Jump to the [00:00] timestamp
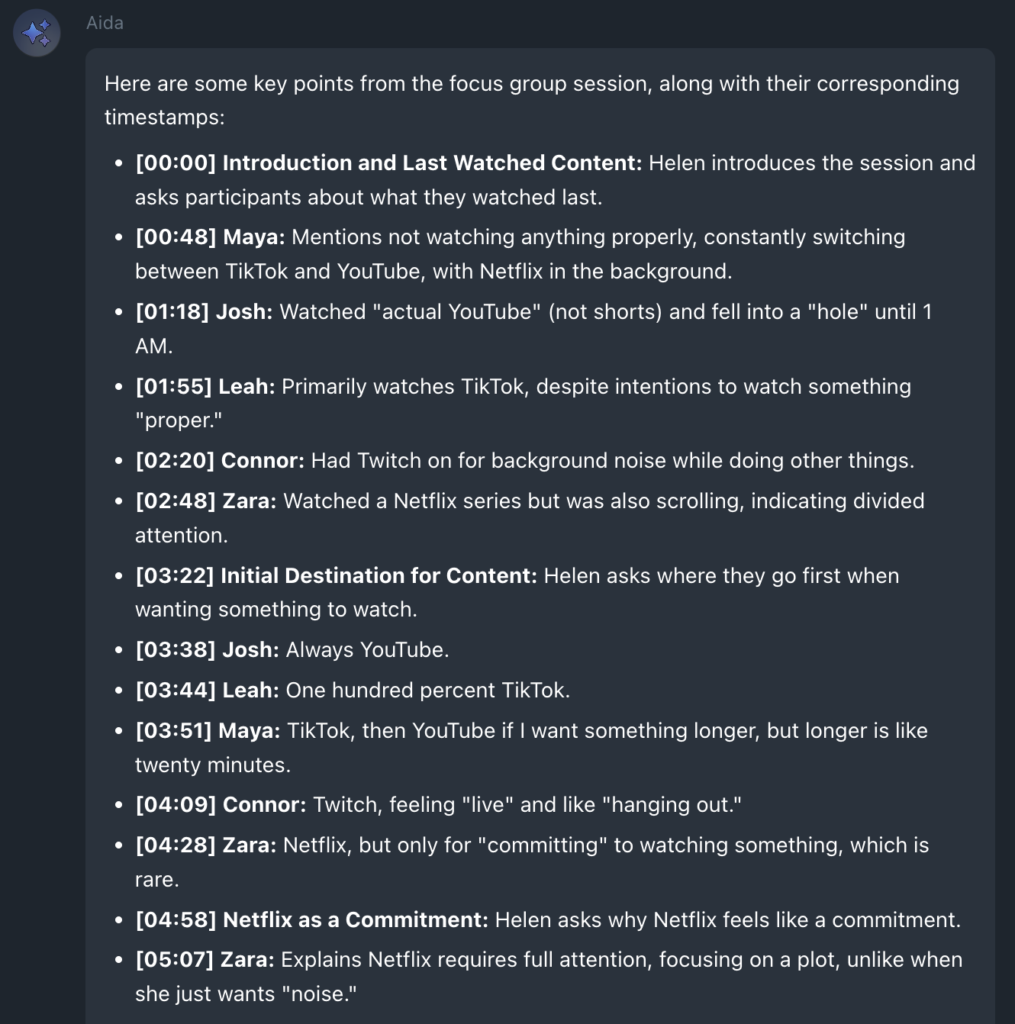The width and height of the screenshot is (1015, 1024). point(175,163)
